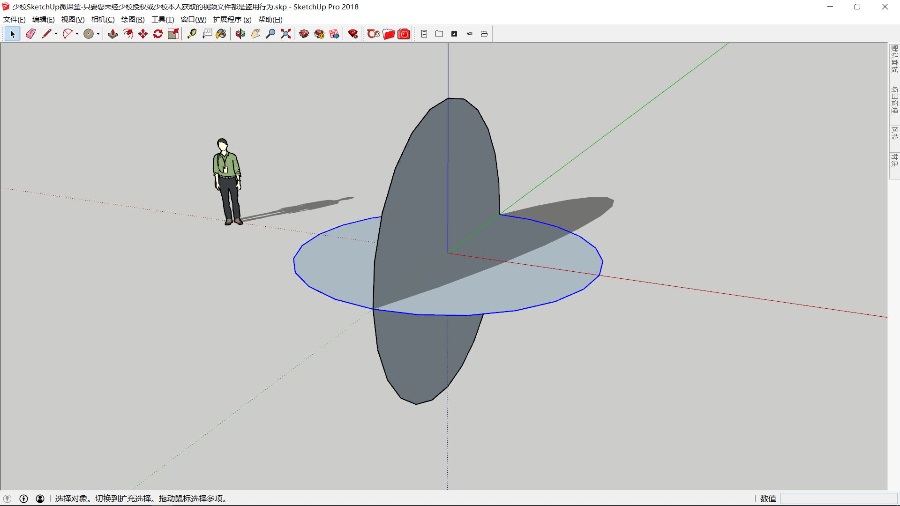Choose the Rotate tool
This screenshot has height=506, width=900.
pyautogui.click(x=158, y=34)
